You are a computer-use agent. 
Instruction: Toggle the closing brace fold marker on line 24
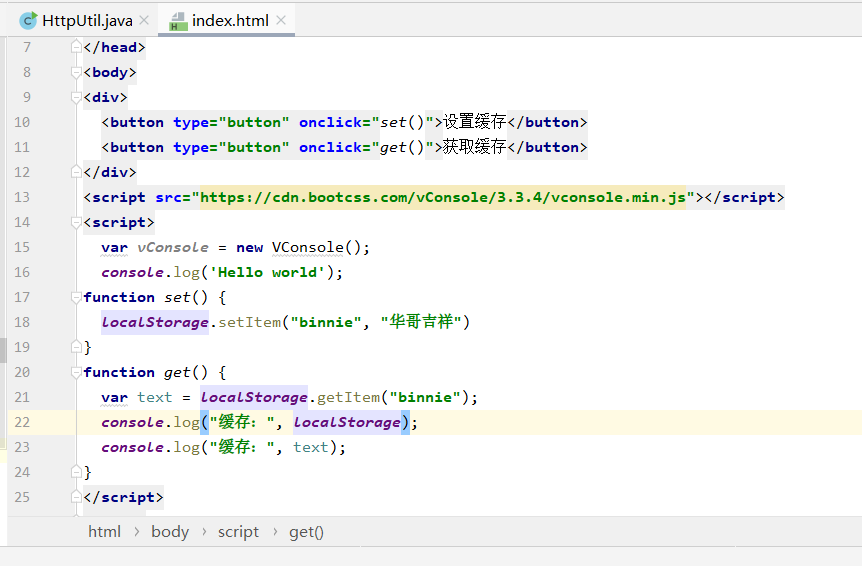click(x=76, y=472)
